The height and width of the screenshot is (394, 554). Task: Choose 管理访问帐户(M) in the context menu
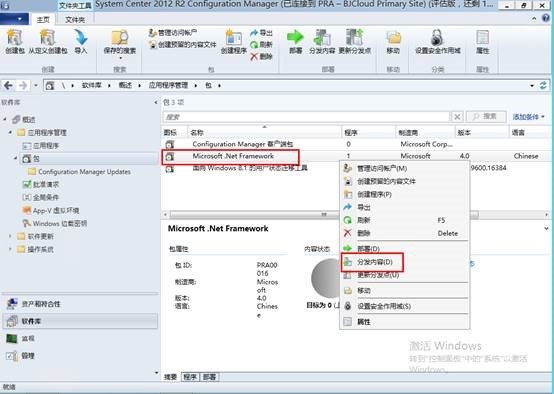(405, 169)
